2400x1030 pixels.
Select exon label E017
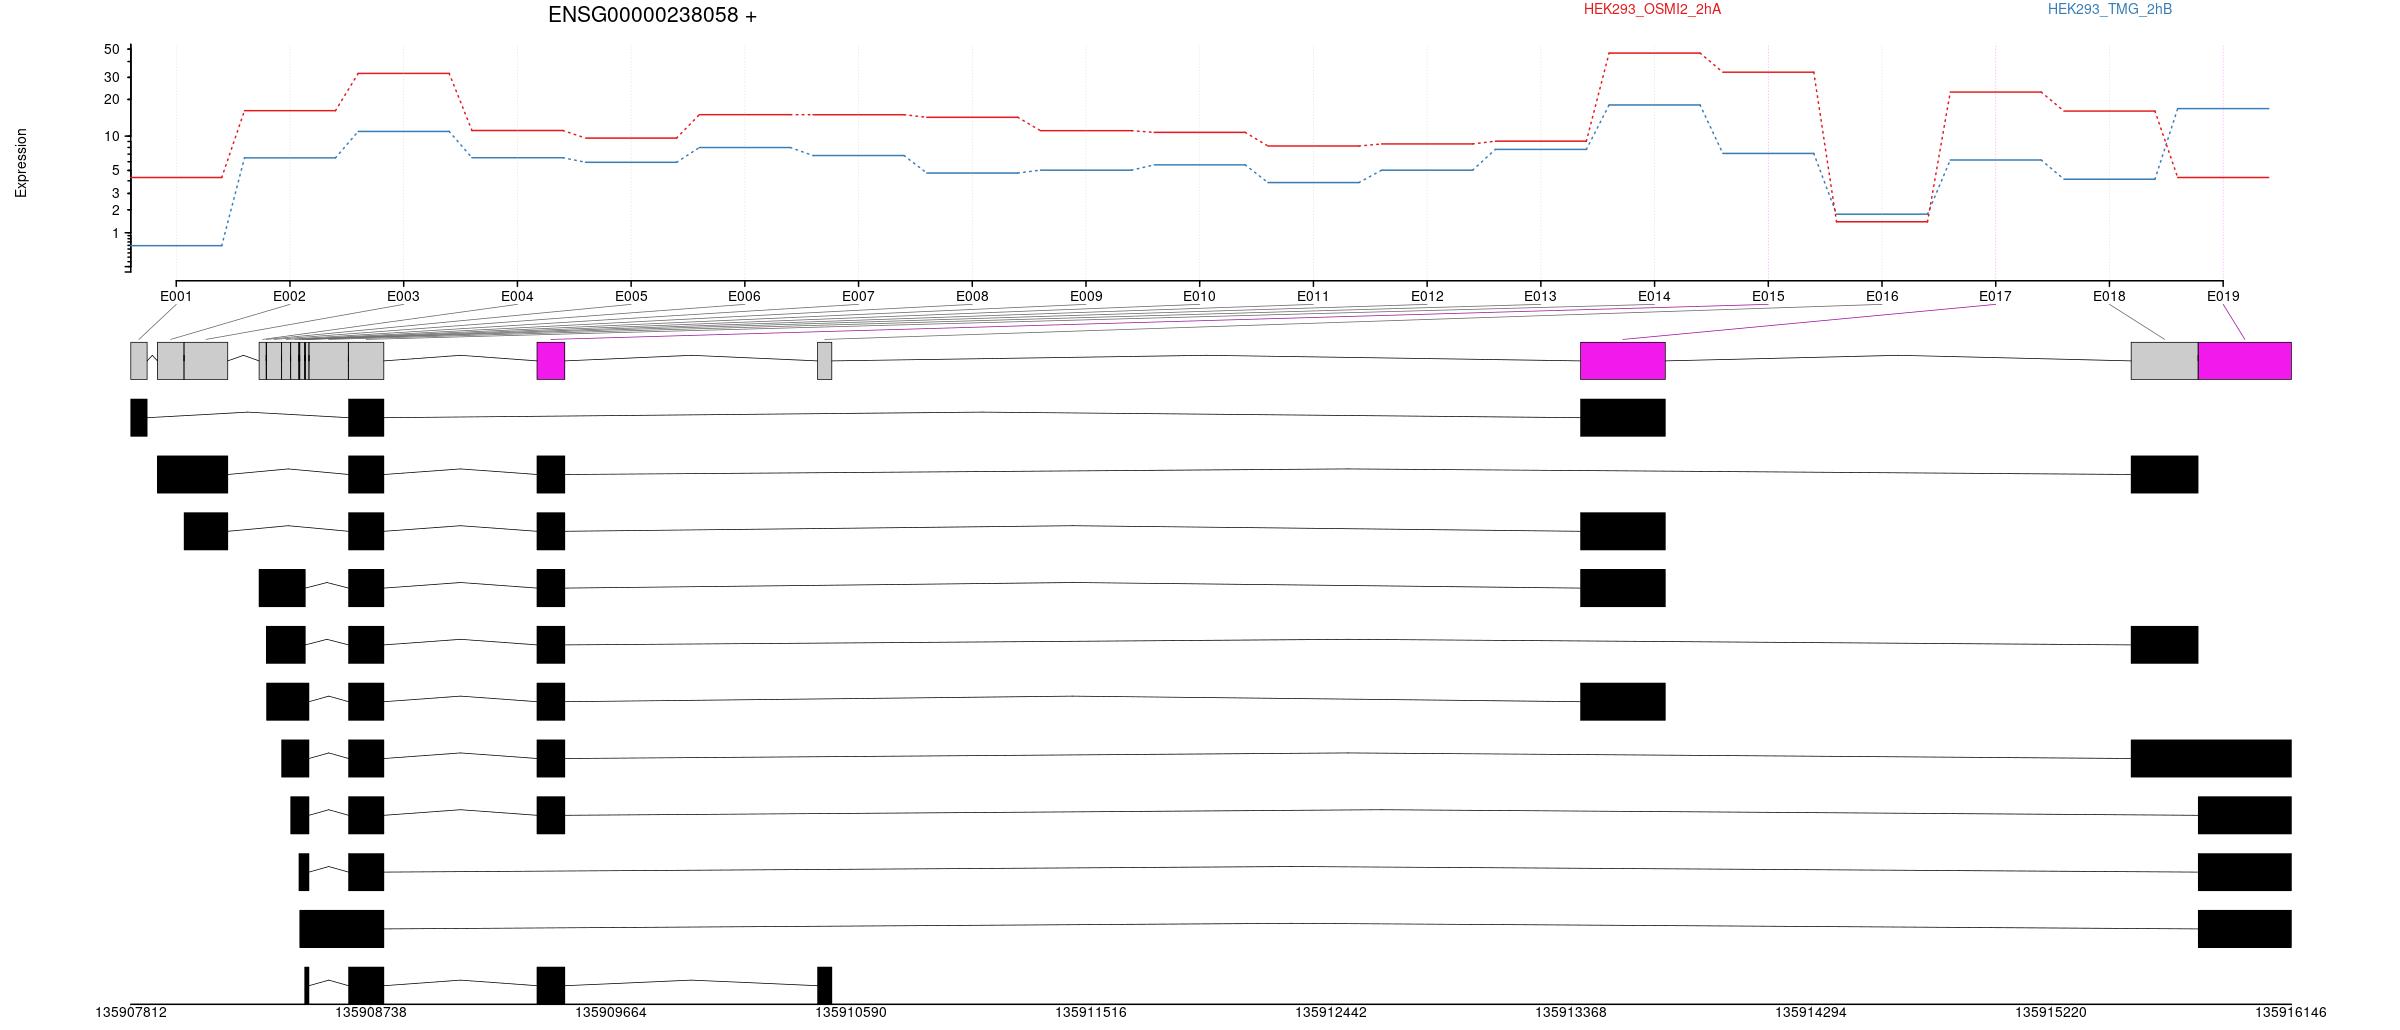click(1995, 296)
